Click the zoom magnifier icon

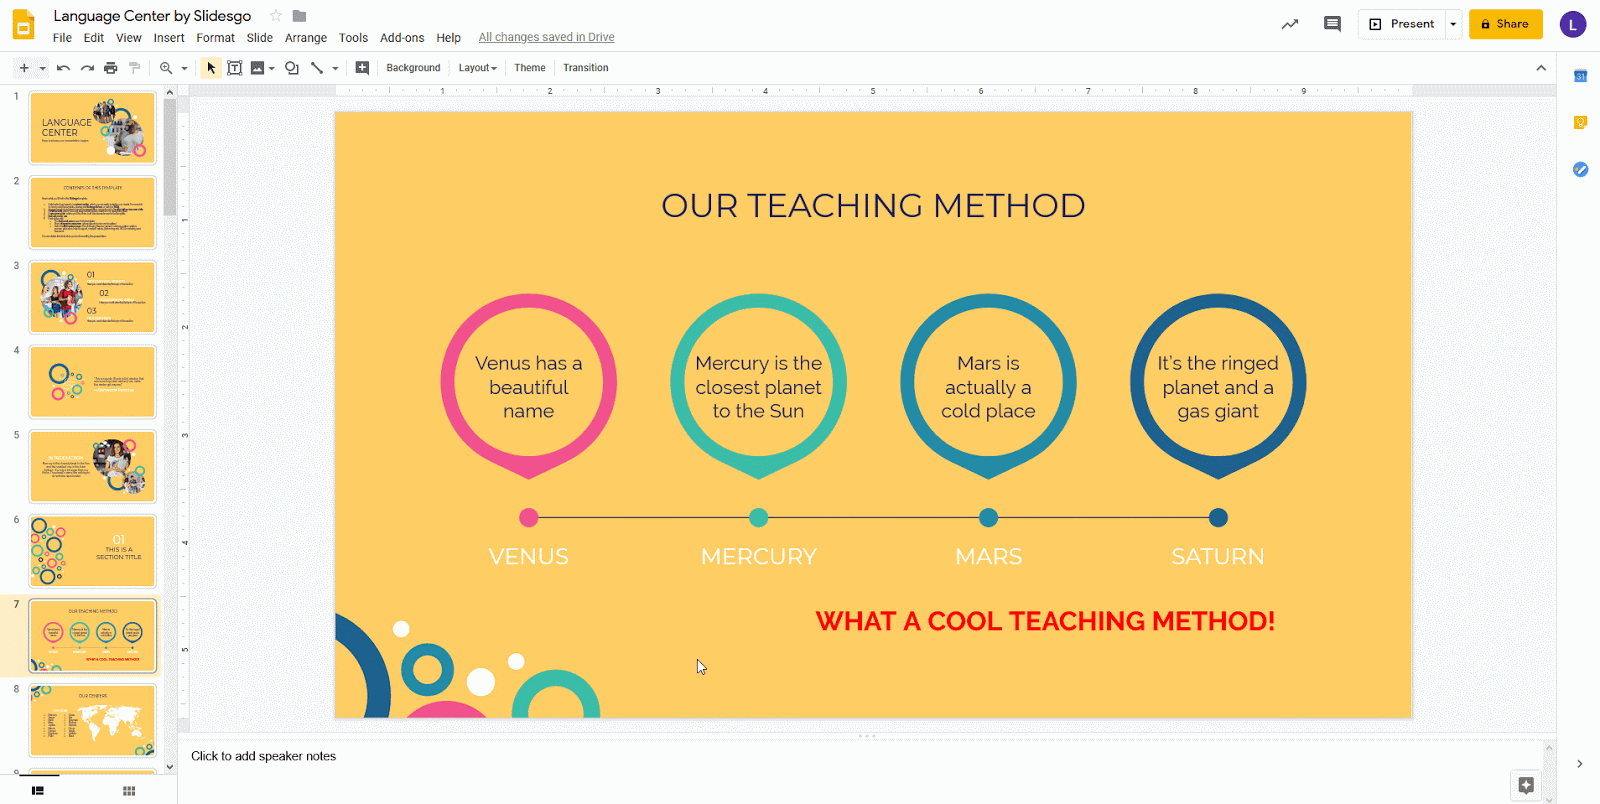(166, 68)
